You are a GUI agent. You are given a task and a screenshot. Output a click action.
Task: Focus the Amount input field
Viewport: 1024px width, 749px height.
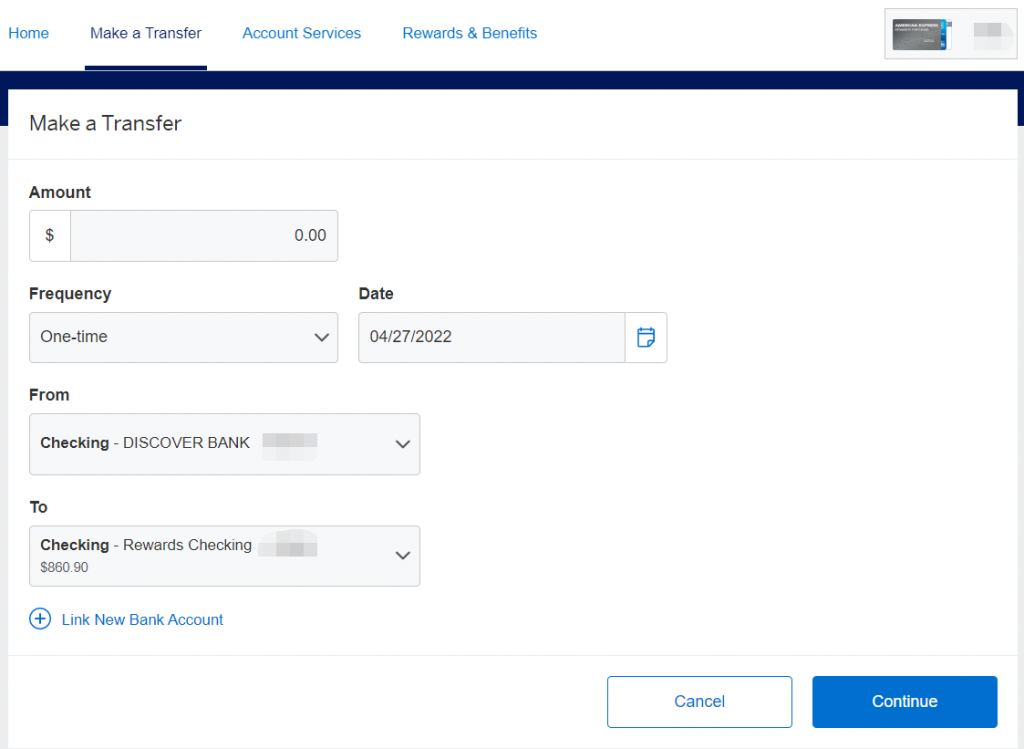pos(204,236)
